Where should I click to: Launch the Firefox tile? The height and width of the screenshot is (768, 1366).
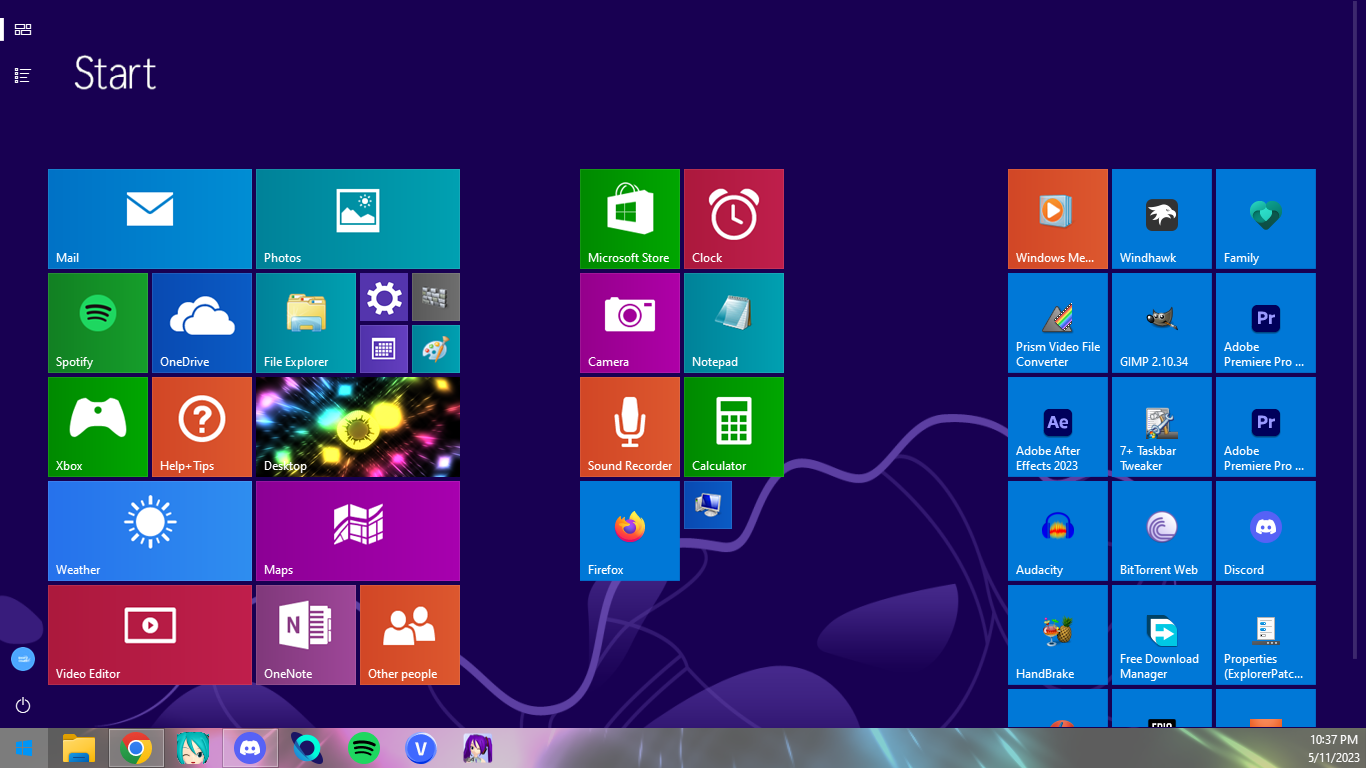630,531
